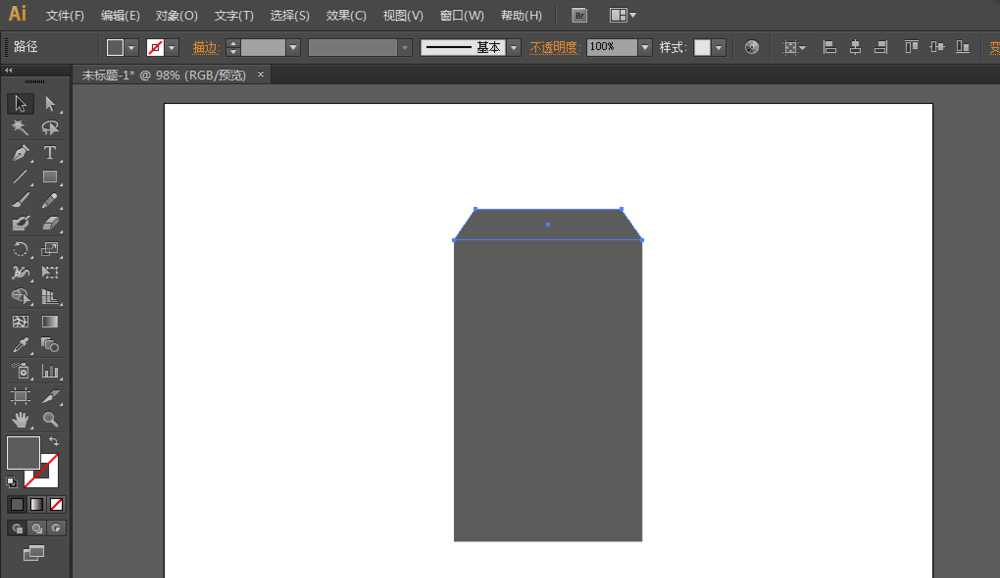Enable Draw Behind drawing mode

[x=37, y=527]
